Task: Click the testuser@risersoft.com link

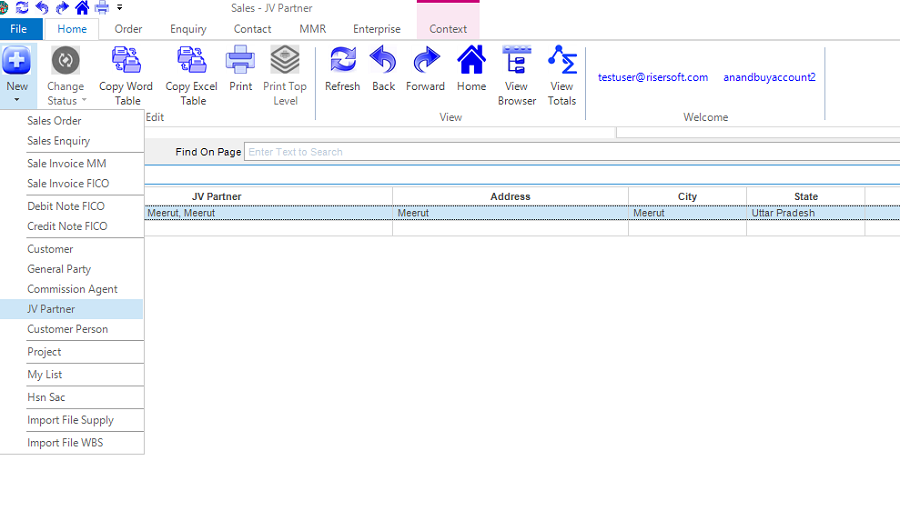Action: point(652,77)
